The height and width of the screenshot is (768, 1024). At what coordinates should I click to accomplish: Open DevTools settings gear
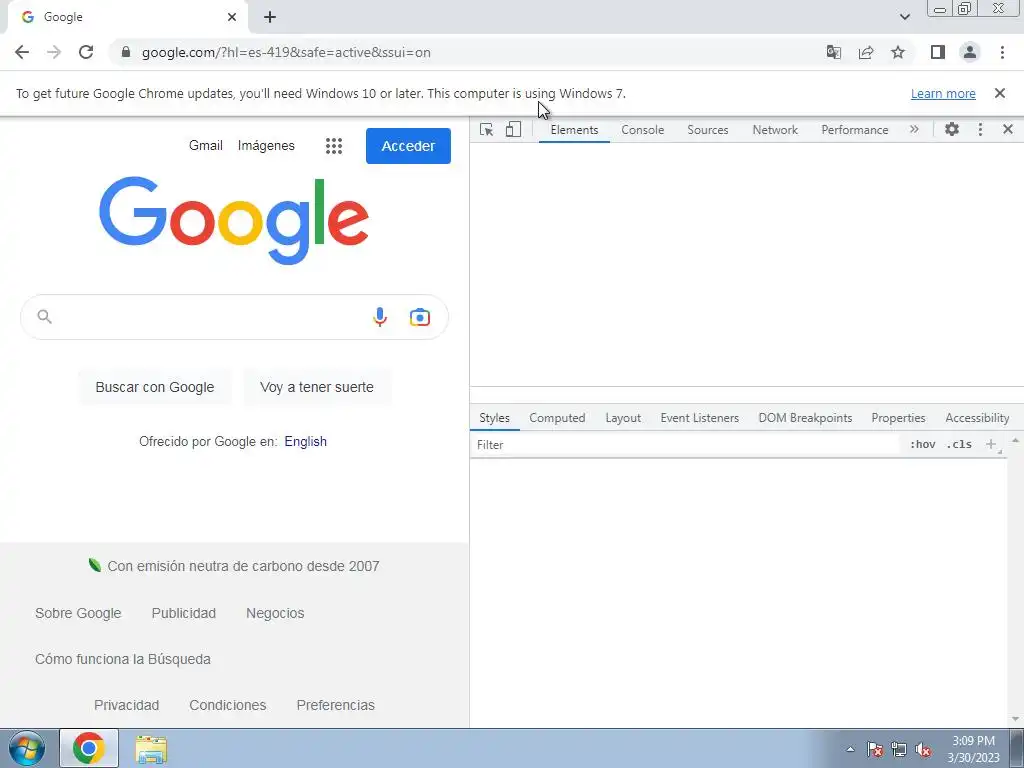click(x=952, y=129)
